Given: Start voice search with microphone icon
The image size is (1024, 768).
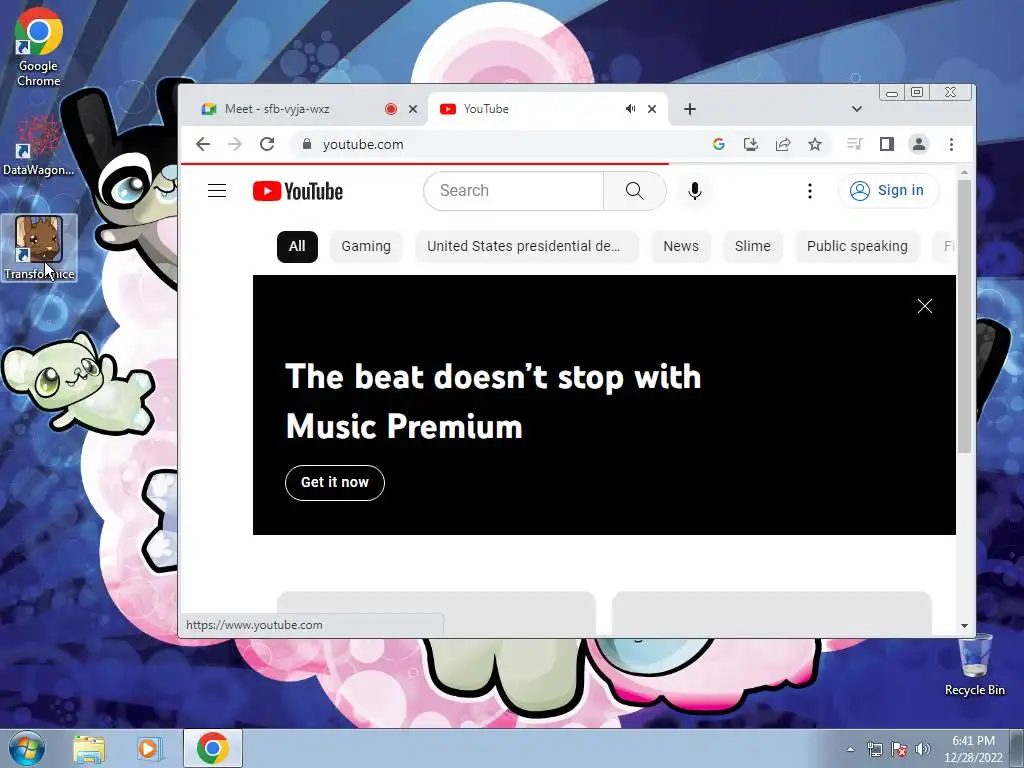Looking at the screenshot, I should pyautogui.click(x=695, y=191).
